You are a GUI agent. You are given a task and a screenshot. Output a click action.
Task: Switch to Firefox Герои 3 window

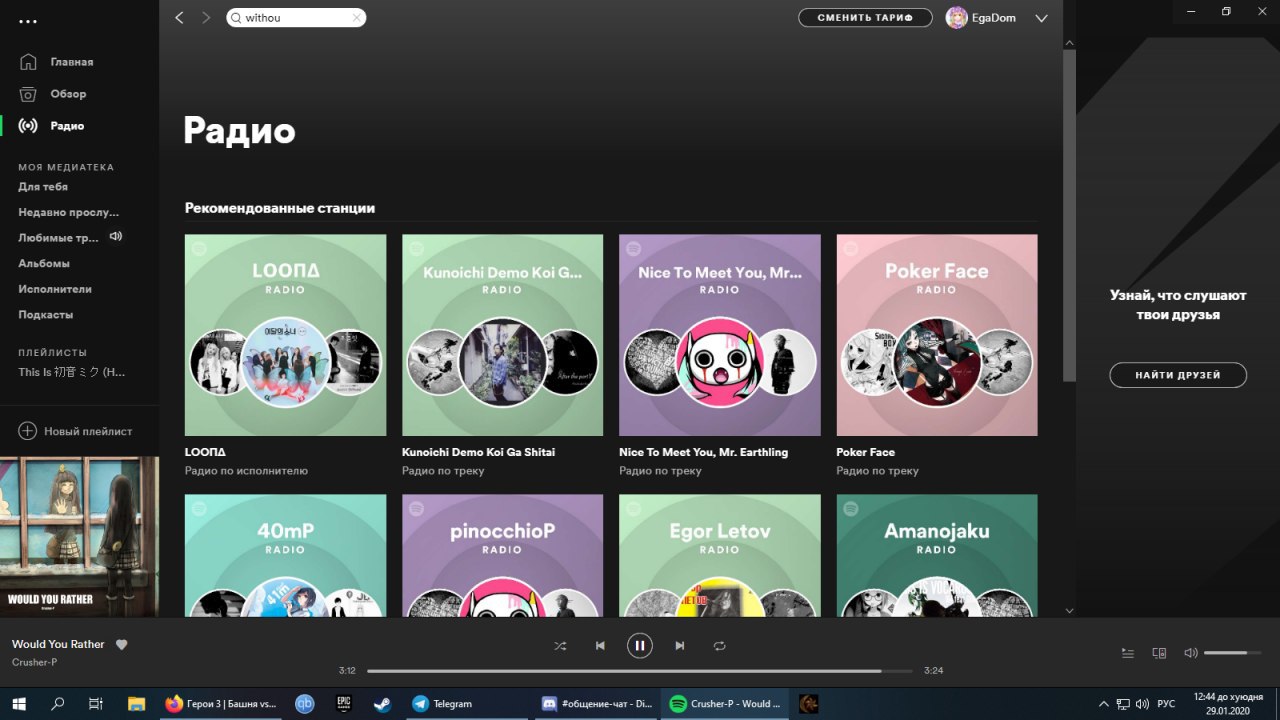click(221, 704)
